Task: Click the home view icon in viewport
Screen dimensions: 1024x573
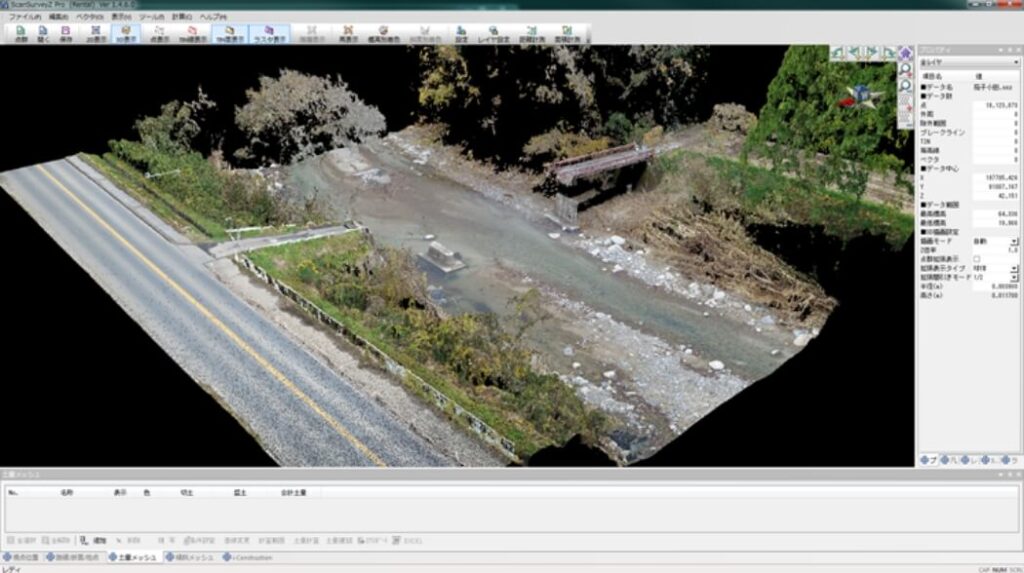Action: 906,53
